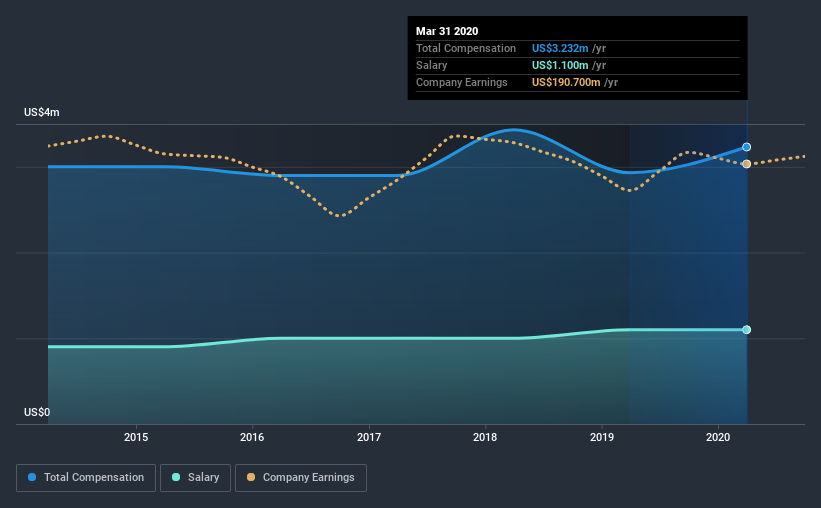Click the teal Salary data point
The image size is (821, 508).
click(x=747, y=329)
